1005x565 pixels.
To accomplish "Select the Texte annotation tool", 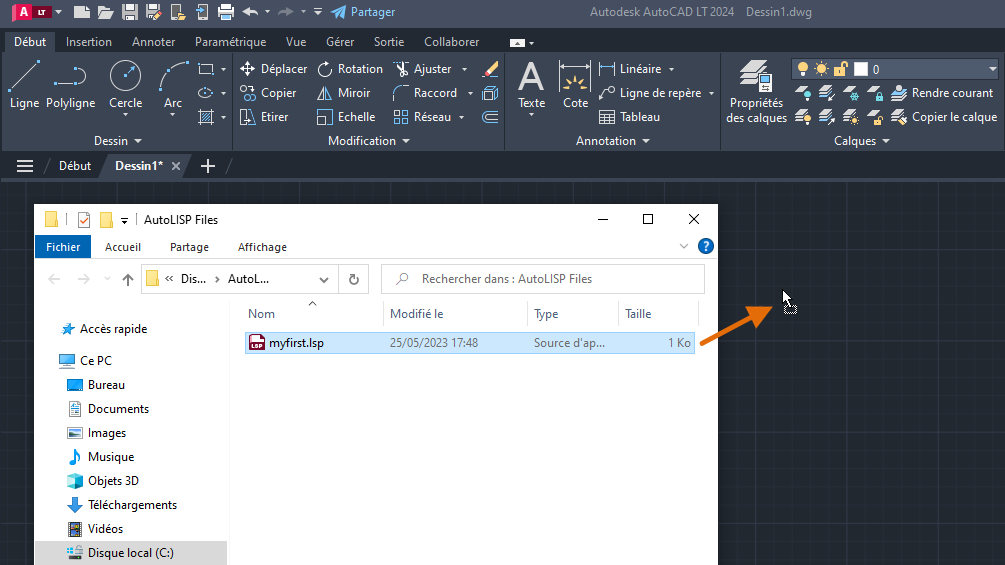I will (x=531, y=85).
